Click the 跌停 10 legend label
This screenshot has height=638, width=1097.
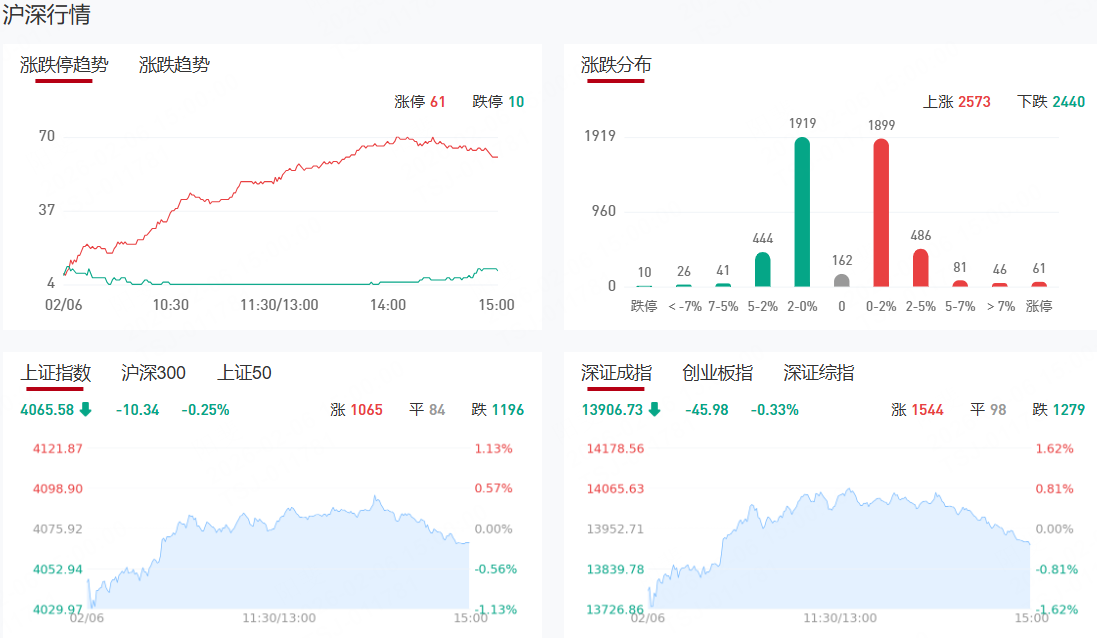tap(498, 102)
